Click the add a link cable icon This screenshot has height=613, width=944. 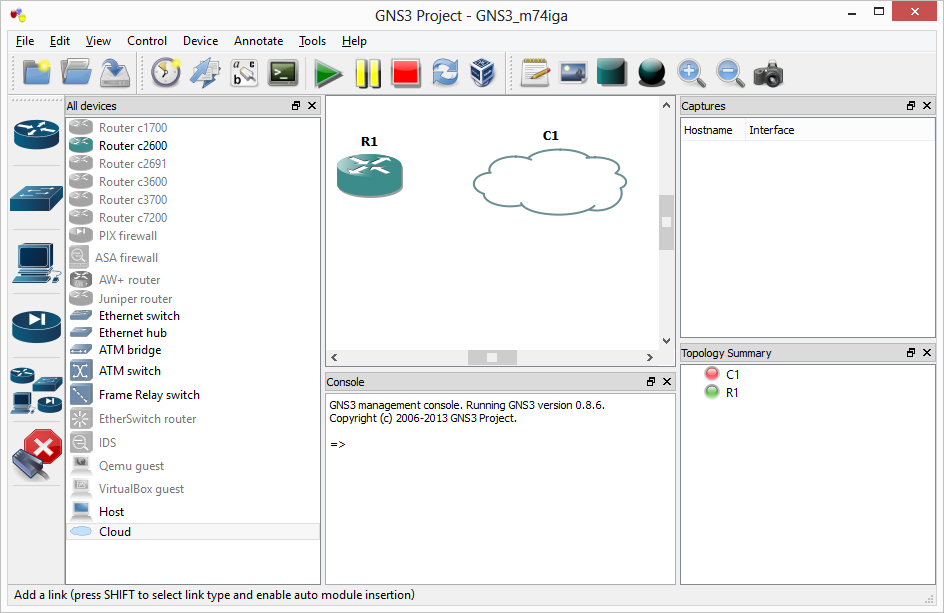36,455
